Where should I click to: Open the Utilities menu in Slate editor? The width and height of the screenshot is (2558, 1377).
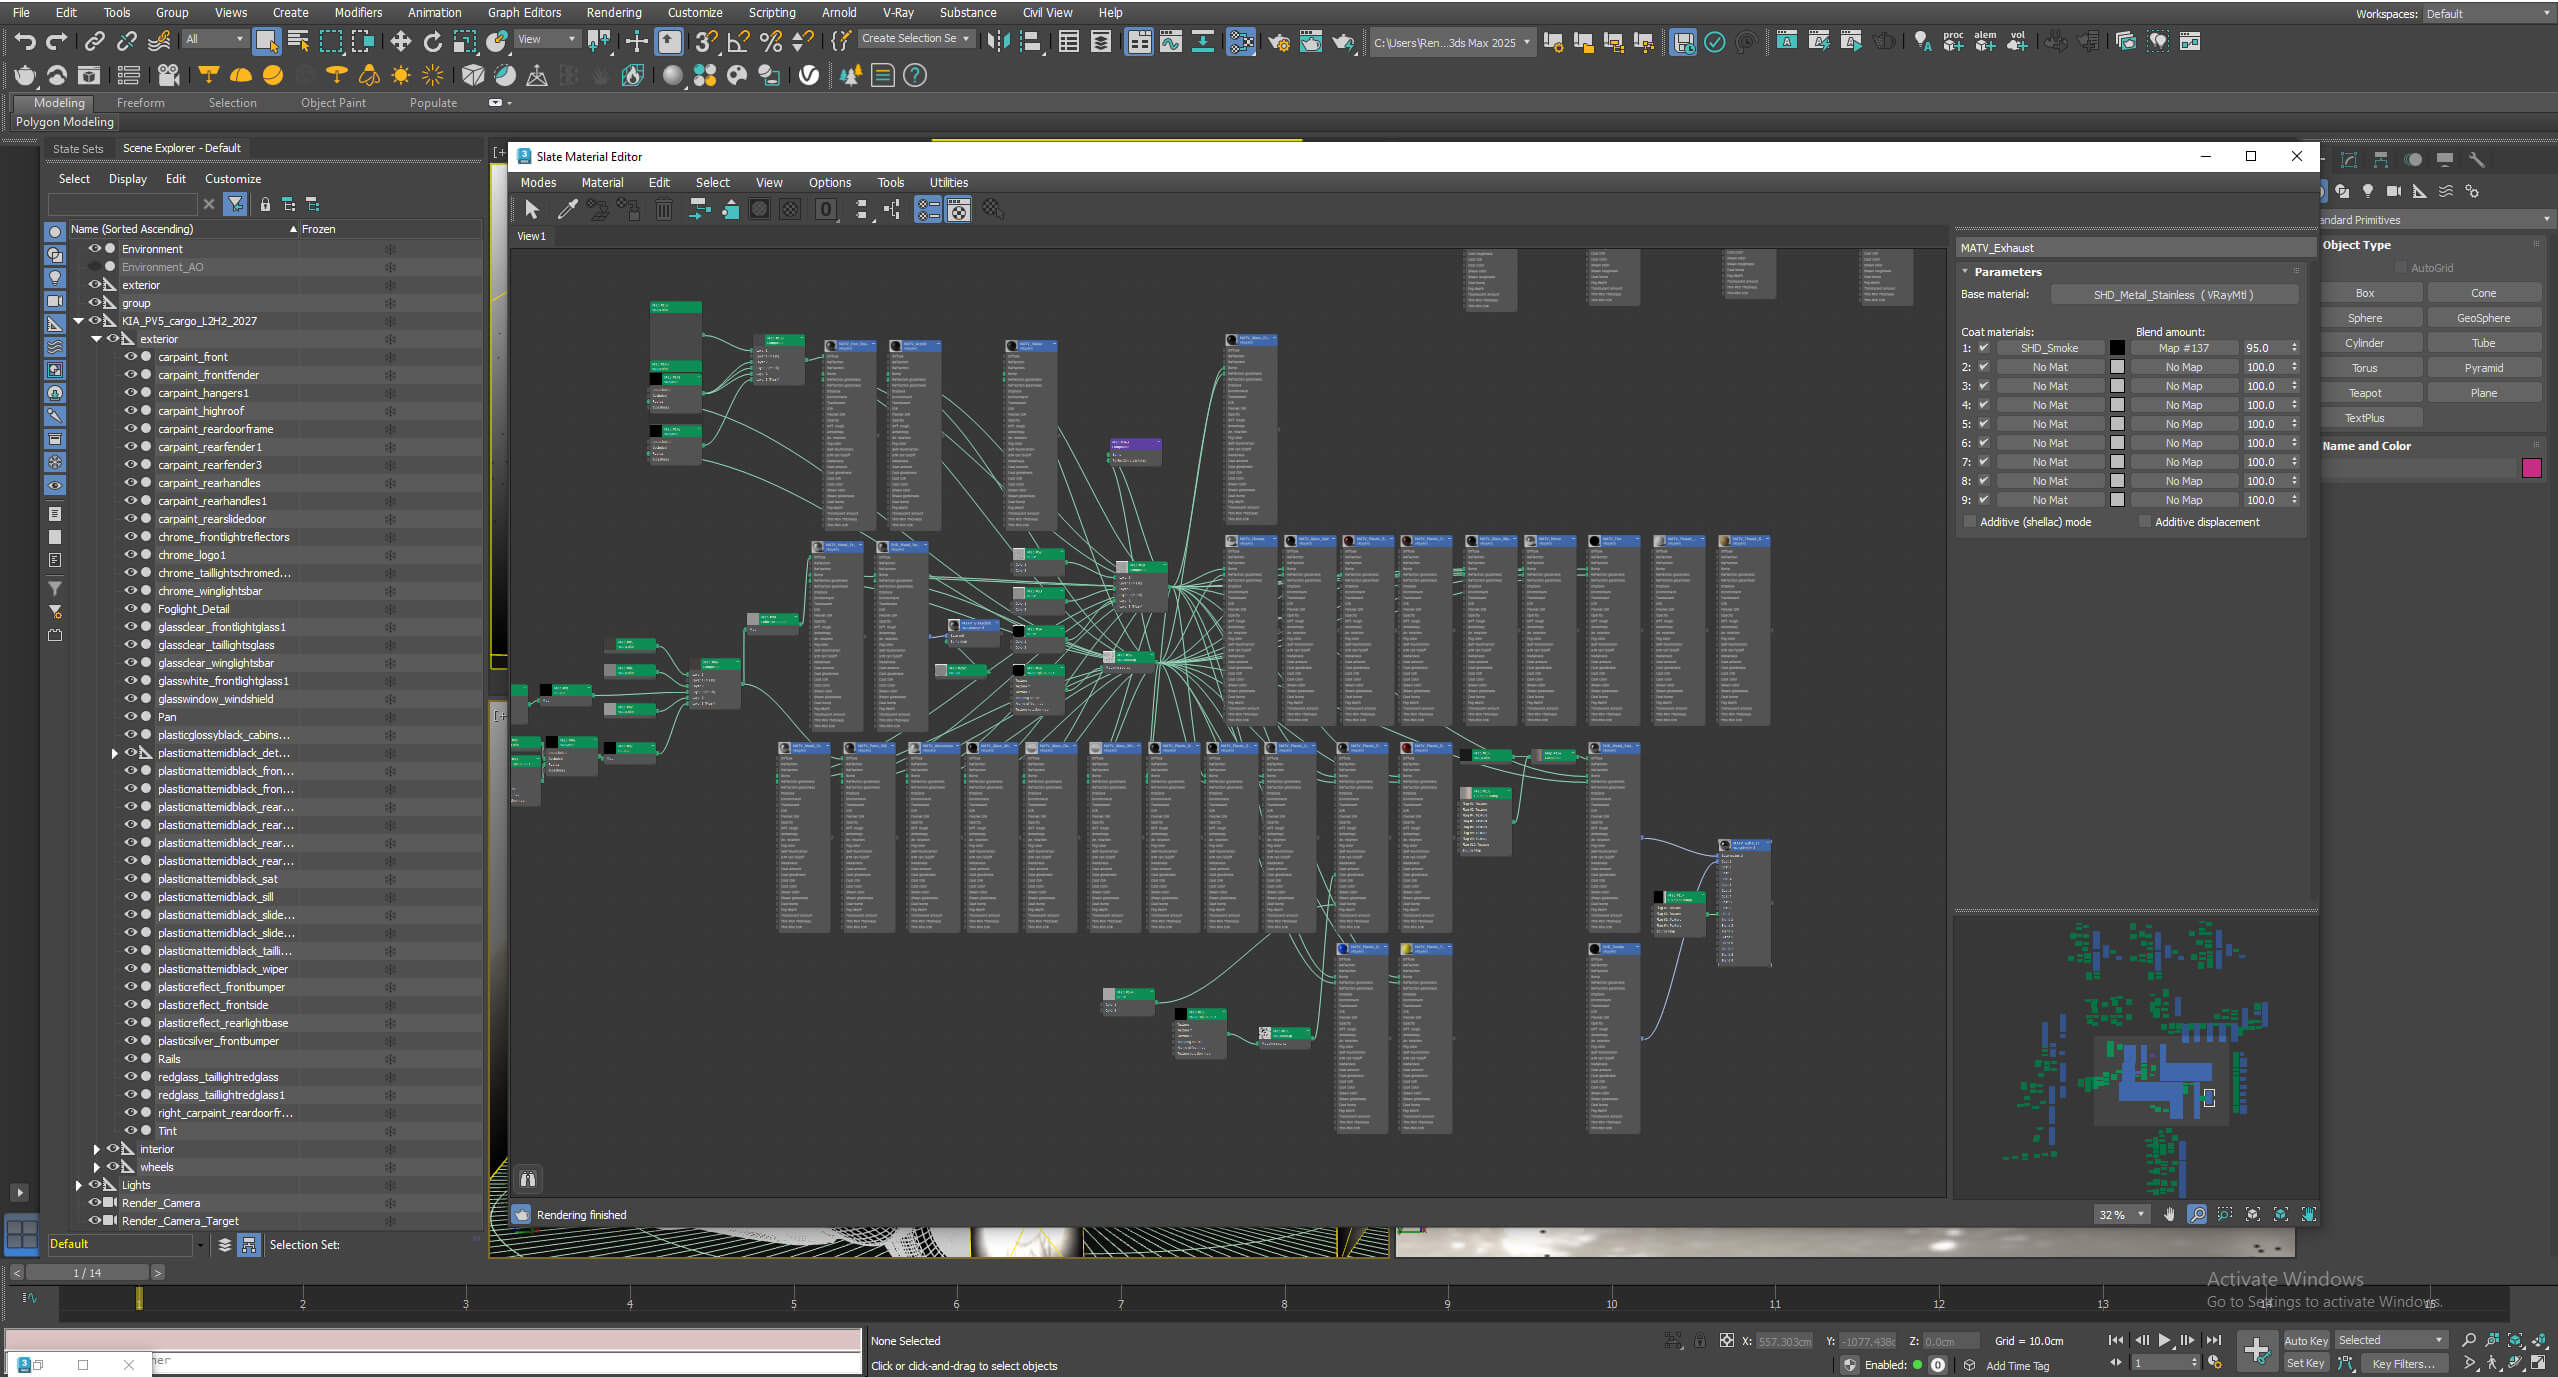948,182
